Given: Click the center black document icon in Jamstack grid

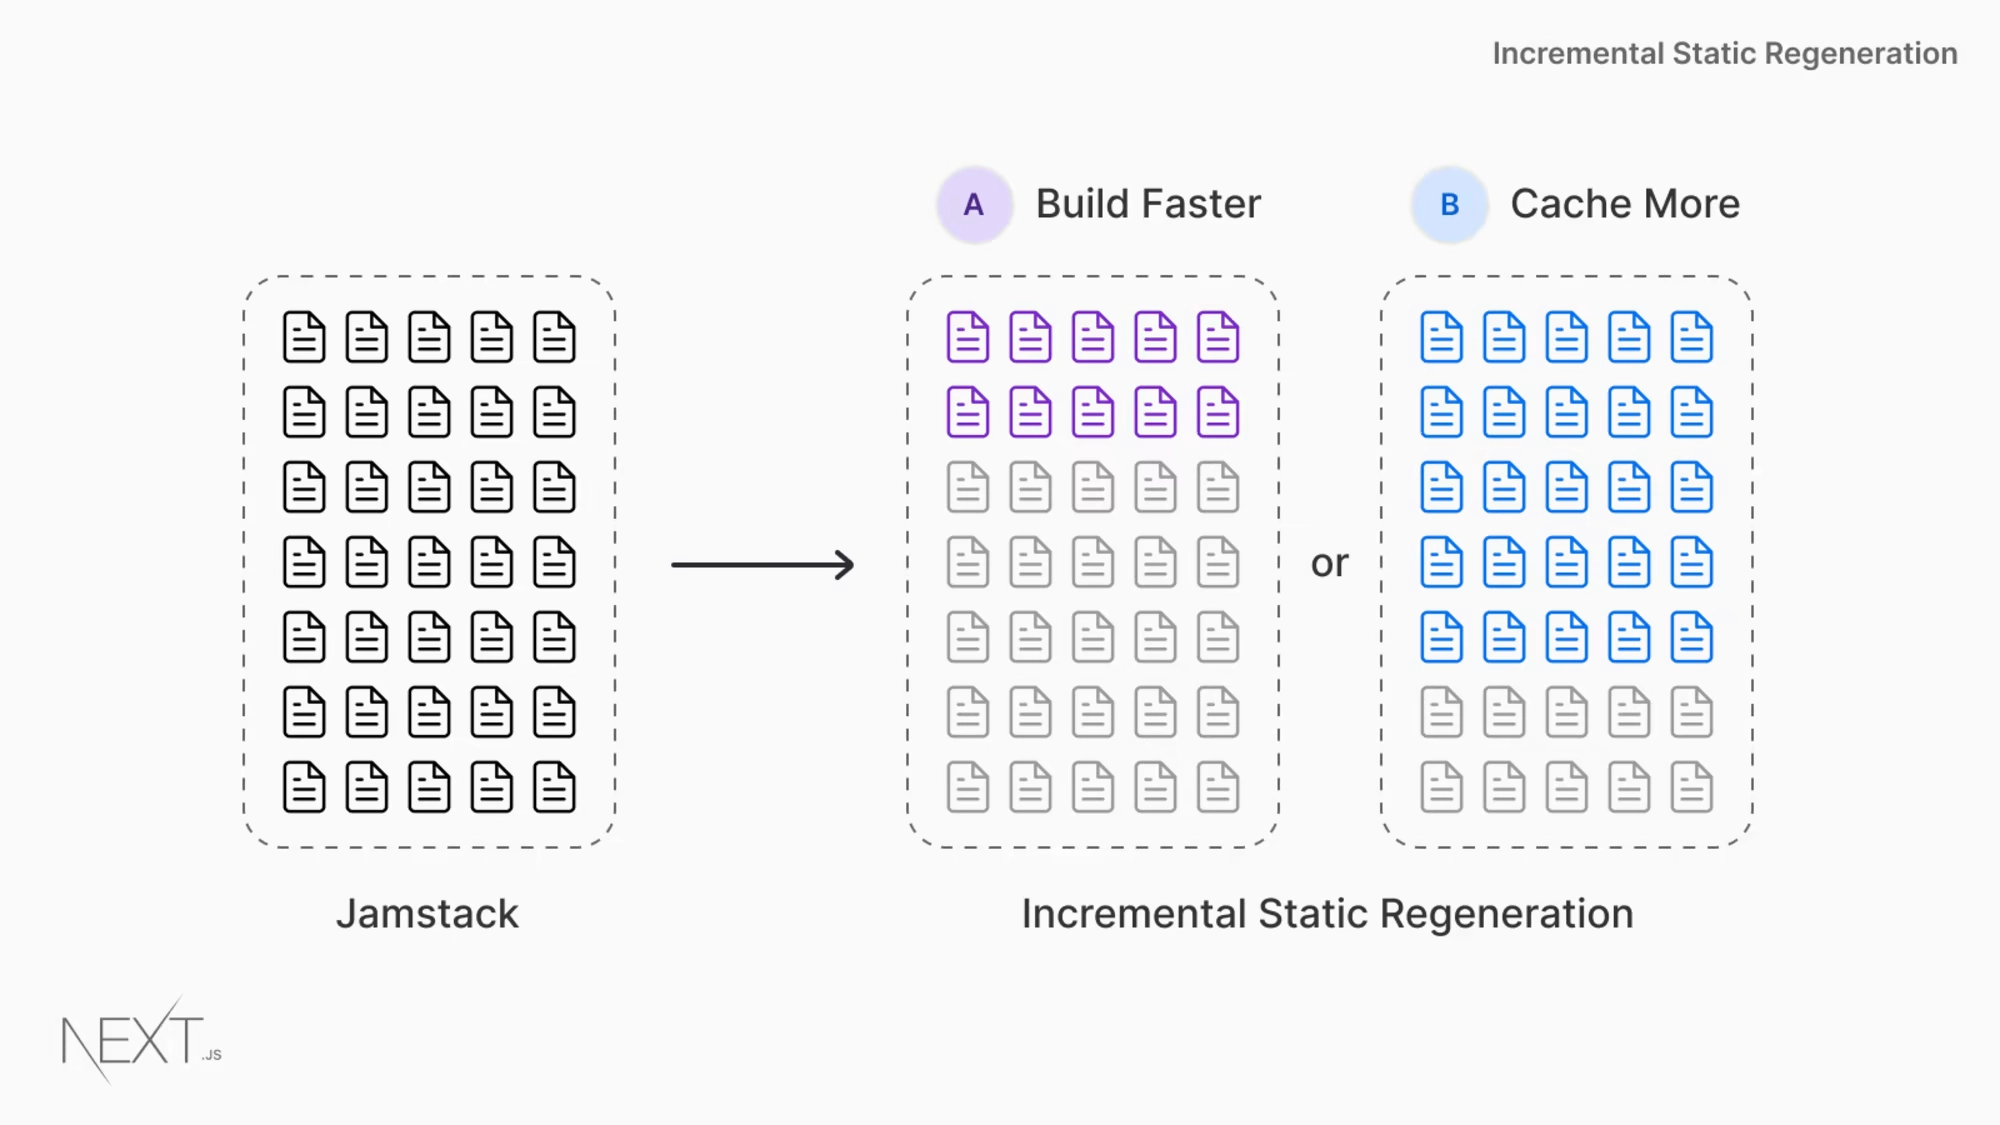Looking at the screenshot, I should pyautogui.click(x=429, y=562).
